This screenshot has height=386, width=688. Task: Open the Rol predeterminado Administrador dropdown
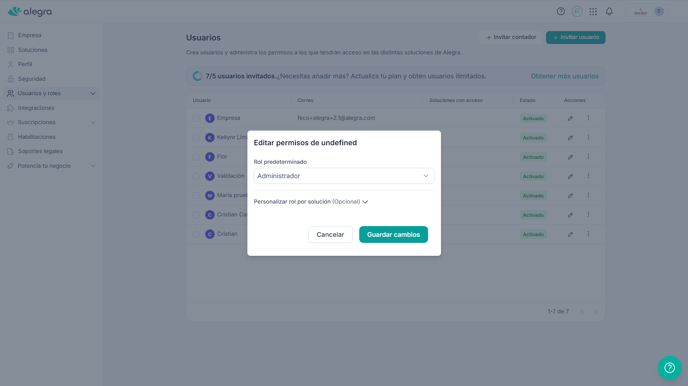344,176
